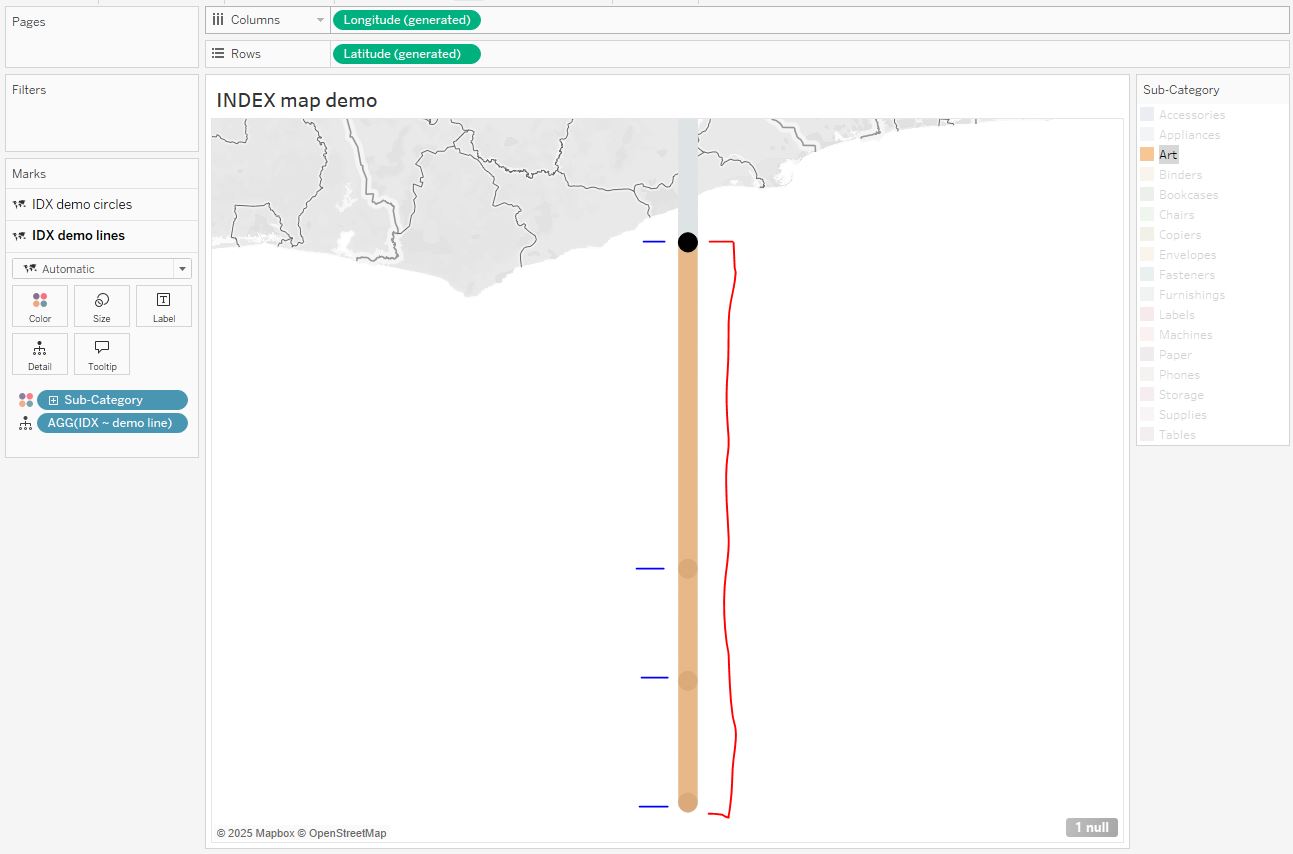Open the Columns shelf dropdown arrow
Screen dimensions: 1293x854
tap(320, 20)
